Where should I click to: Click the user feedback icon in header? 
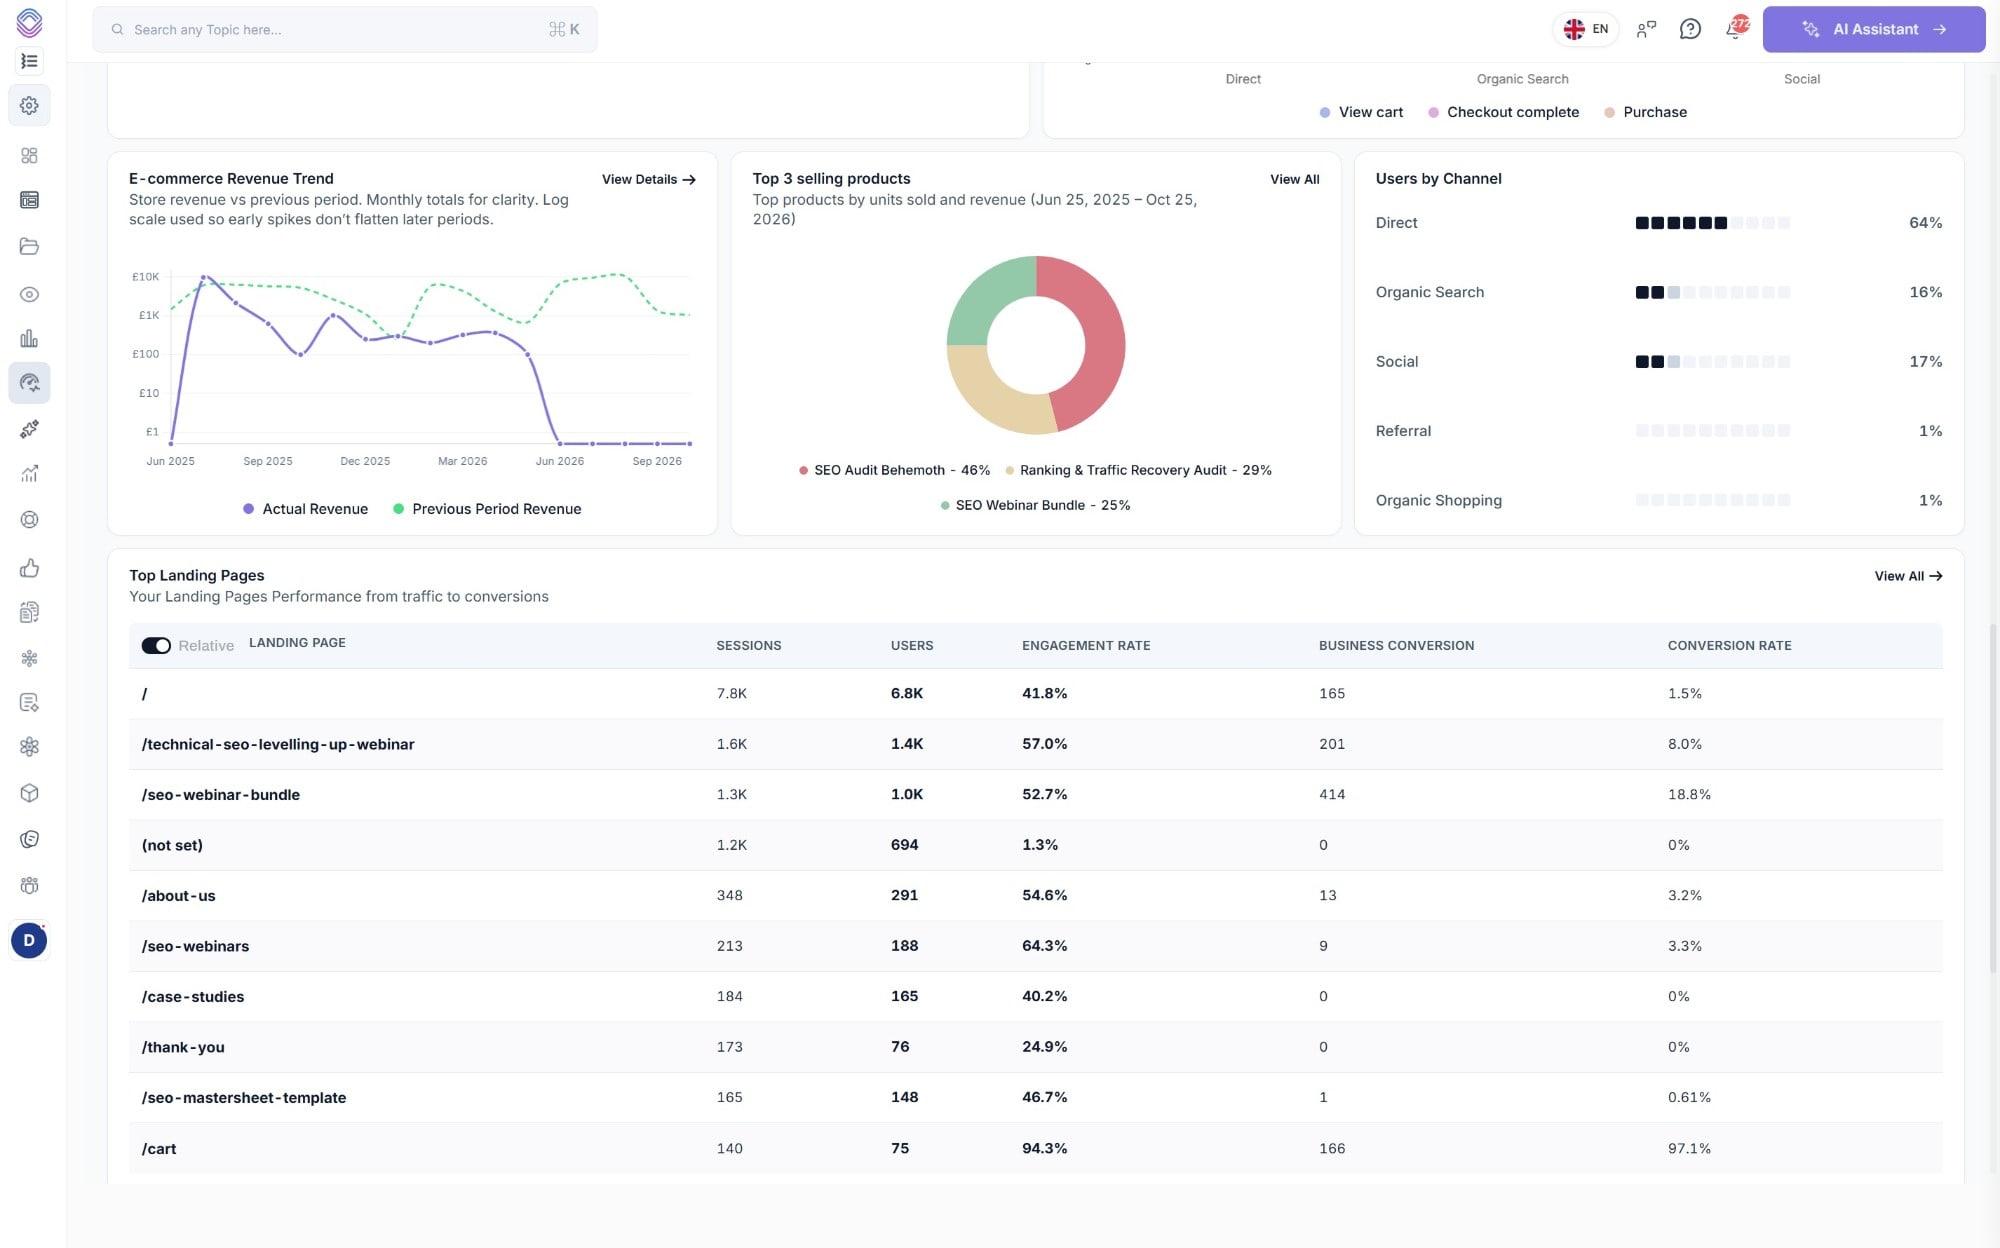pyautogui.click(x=1646, y=29)
